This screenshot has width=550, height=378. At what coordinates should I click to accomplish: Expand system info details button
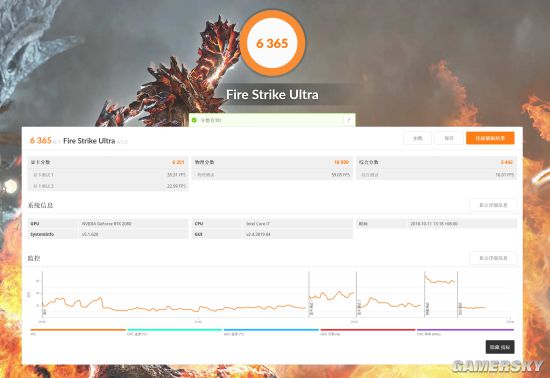pos(493,205)
